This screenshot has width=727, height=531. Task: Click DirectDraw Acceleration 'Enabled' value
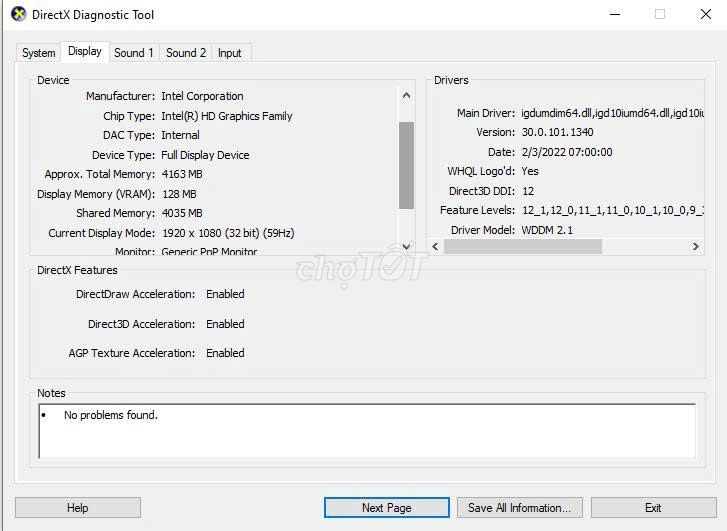coord(225,294)
